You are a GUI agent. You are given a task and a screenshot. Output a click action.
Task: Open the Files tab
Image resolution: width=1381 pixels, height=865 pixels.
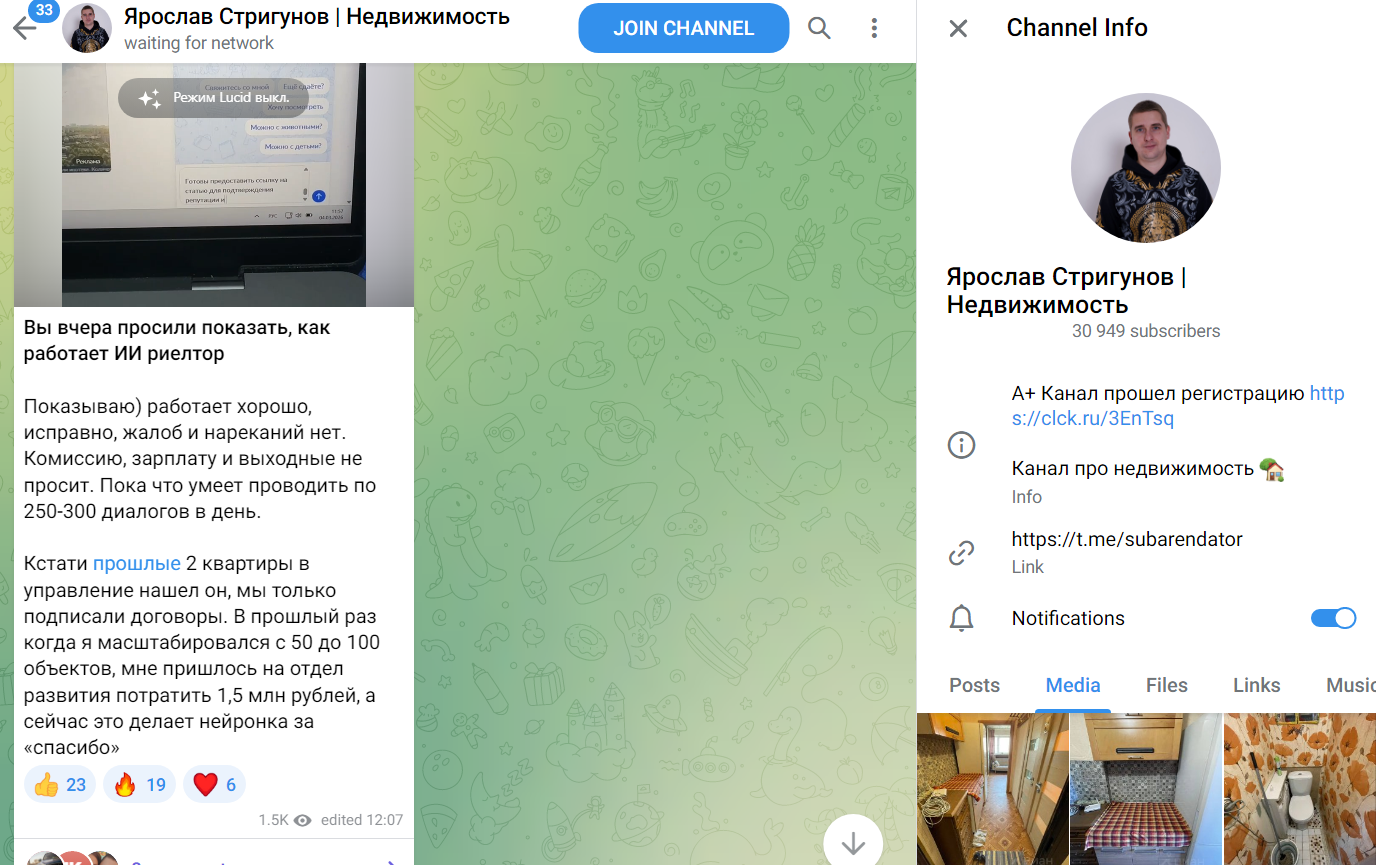(x=1167, y=685)
